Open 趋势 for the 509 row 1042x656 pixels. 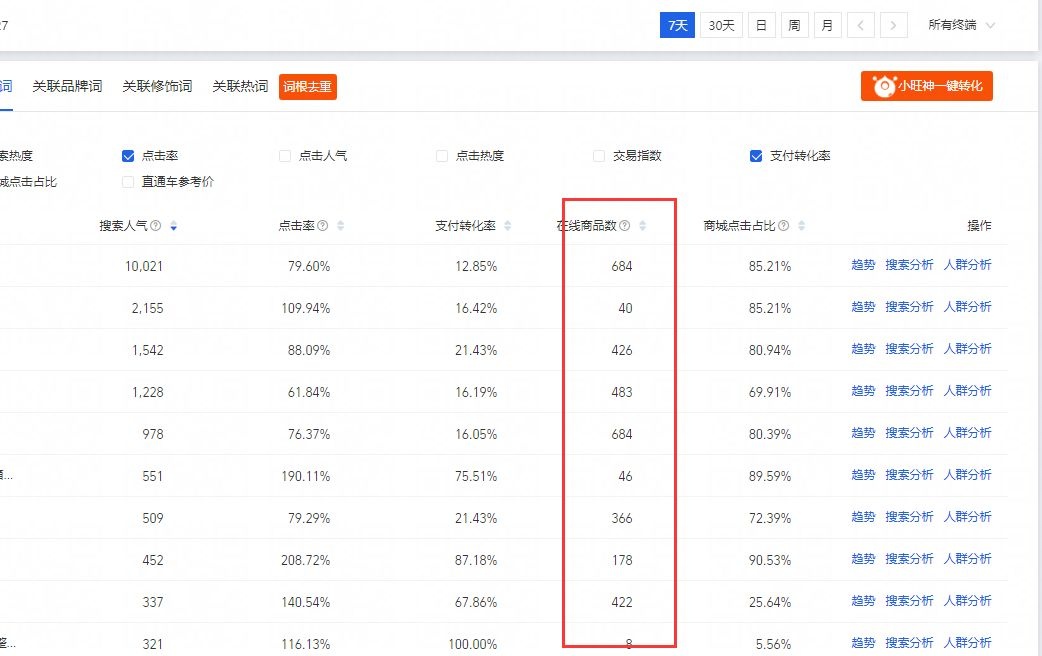863,517
